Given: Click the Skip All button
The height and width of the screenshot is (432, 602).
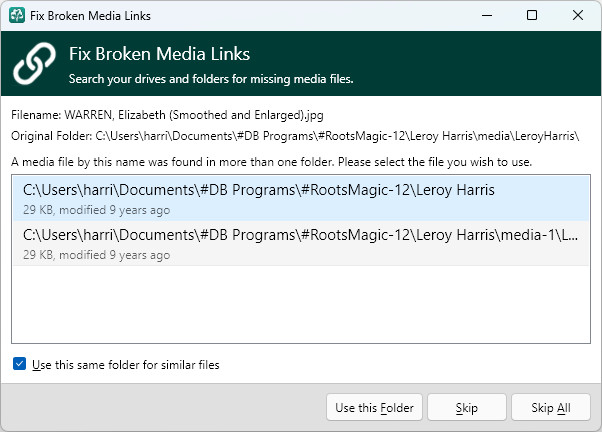Looking at the screenshot, I should pos(551,407).
